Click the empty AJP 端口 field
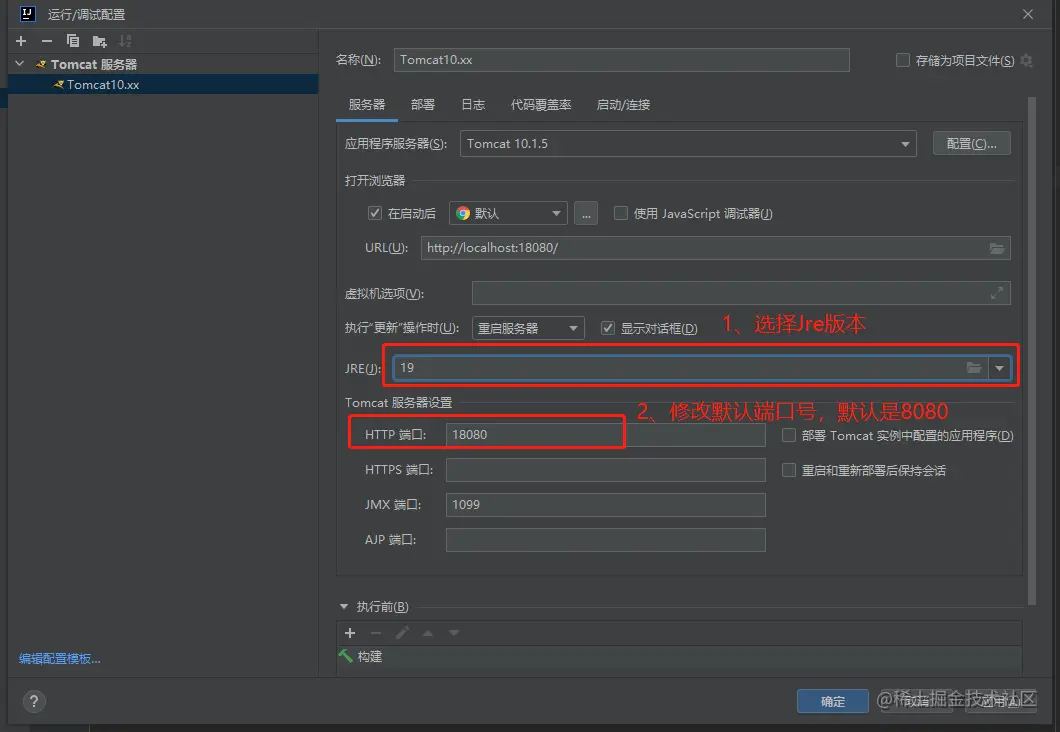 [605, 540]
